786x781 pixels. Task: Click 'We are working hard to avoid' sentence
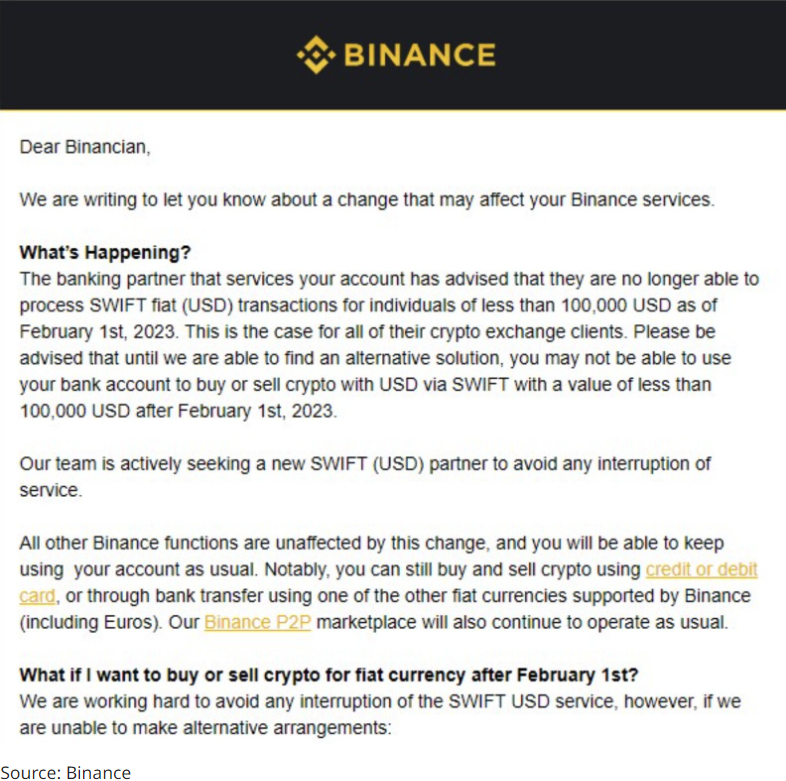(380, 701)
